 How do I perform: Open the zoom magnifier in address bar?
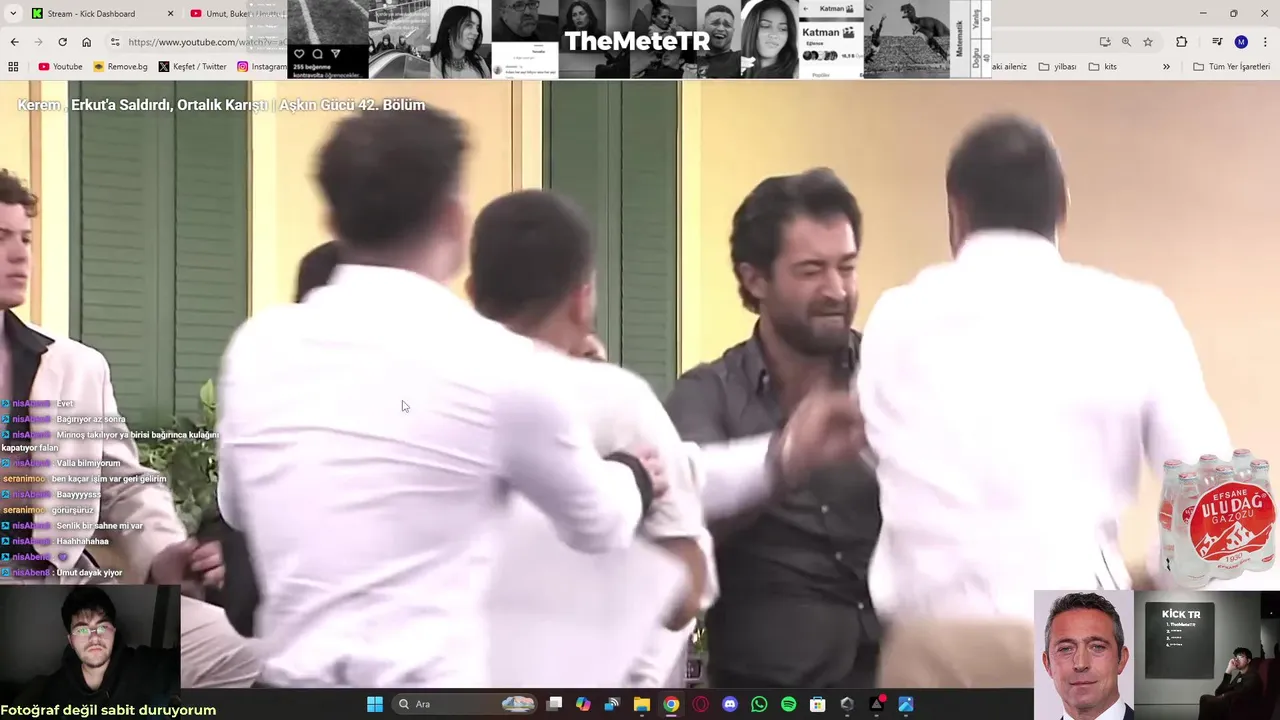click(1126, 42)
